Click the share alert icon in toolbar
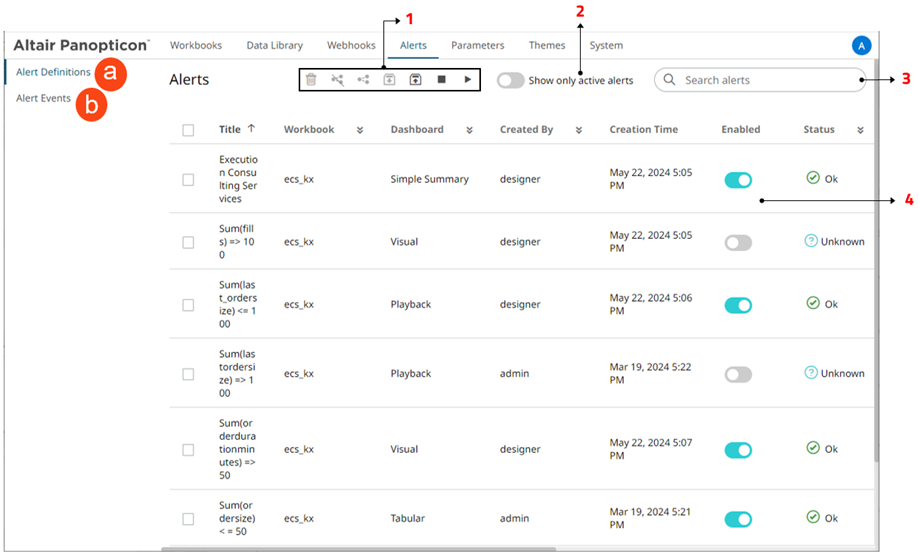Viewport: 918px width, 554px height. point(363,80)
